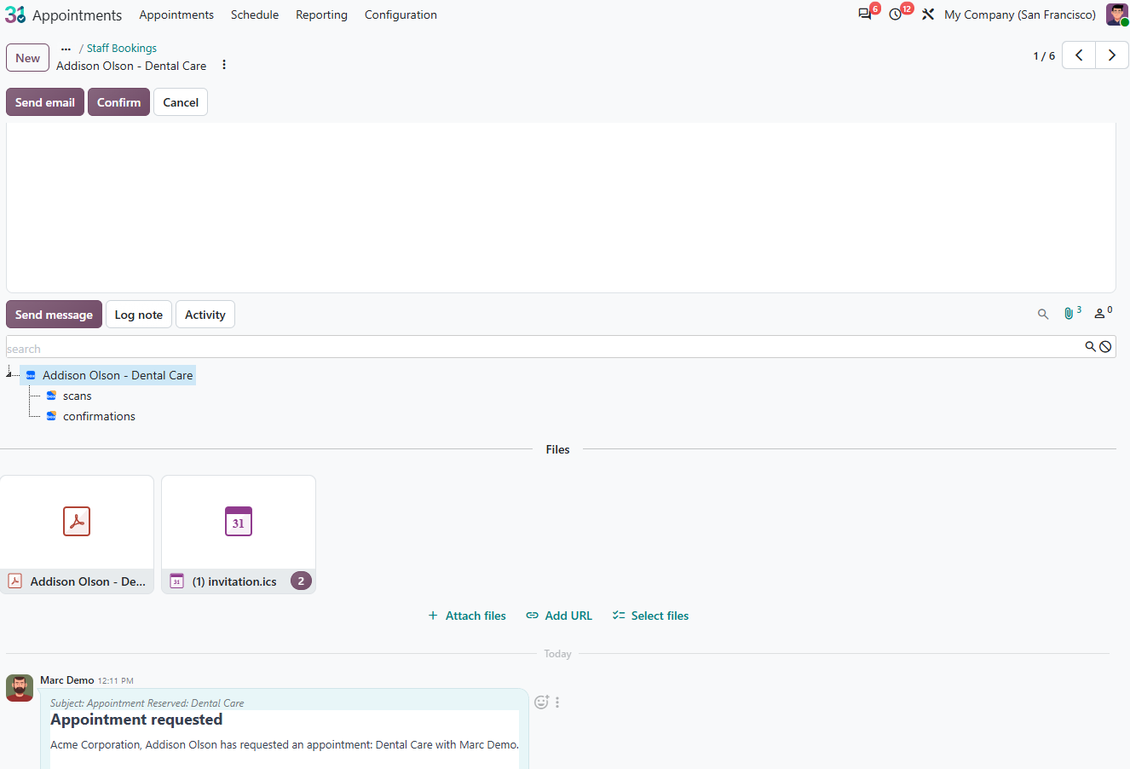Click the folder search magnifier icon

[1090, 347]
